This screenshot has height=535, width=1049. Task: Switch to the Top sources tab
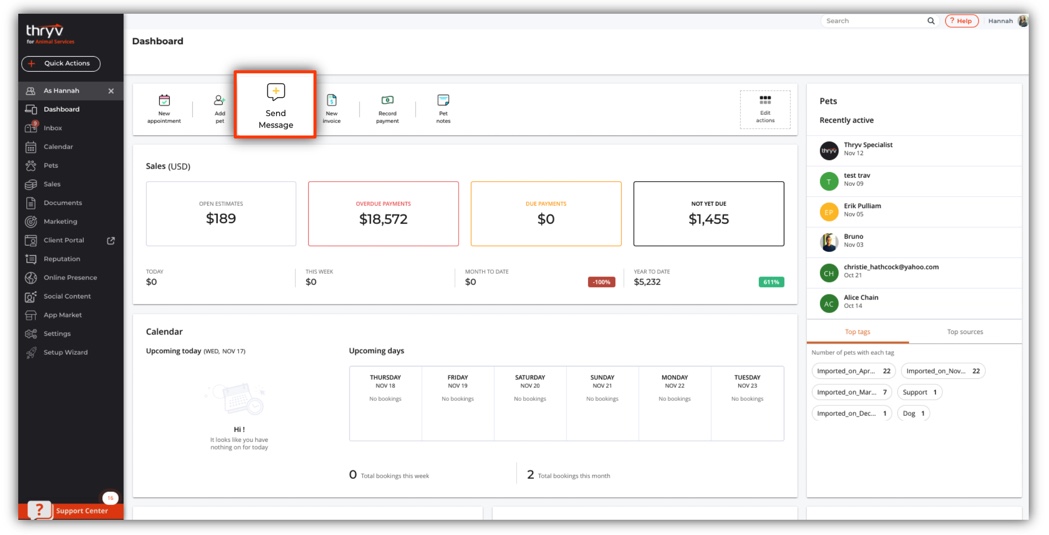965,332
